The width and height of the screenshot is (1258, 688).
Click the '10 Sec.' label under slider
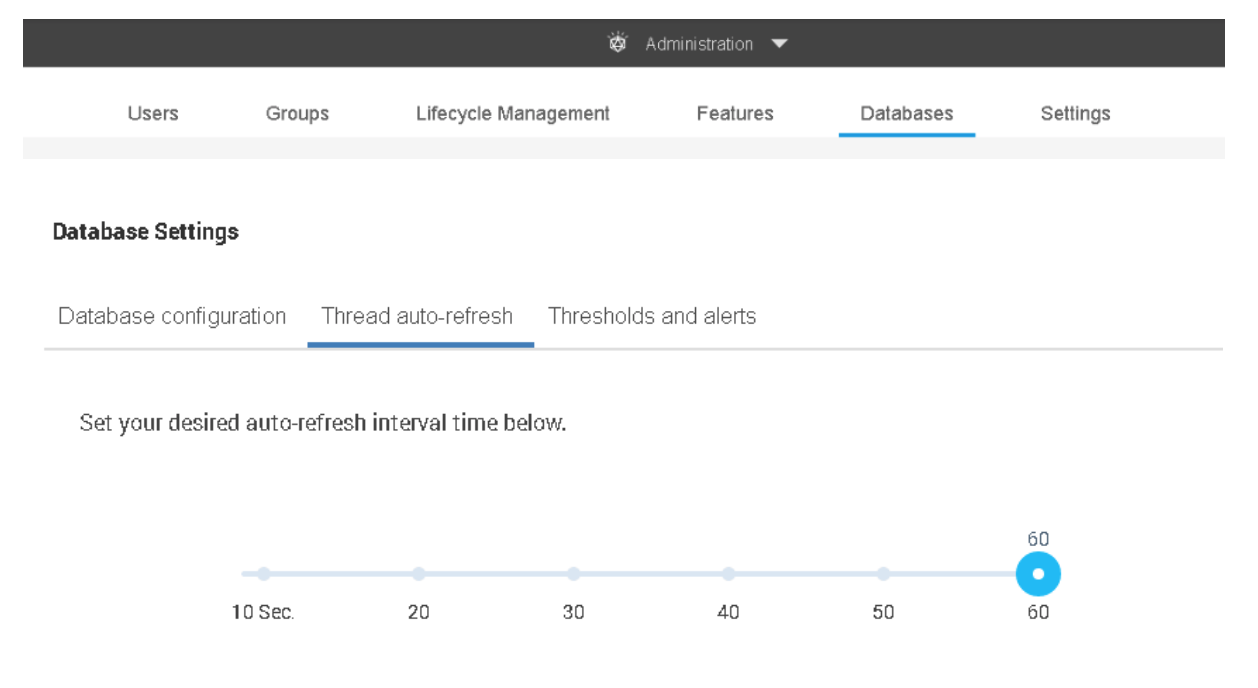tap(264, 614)
